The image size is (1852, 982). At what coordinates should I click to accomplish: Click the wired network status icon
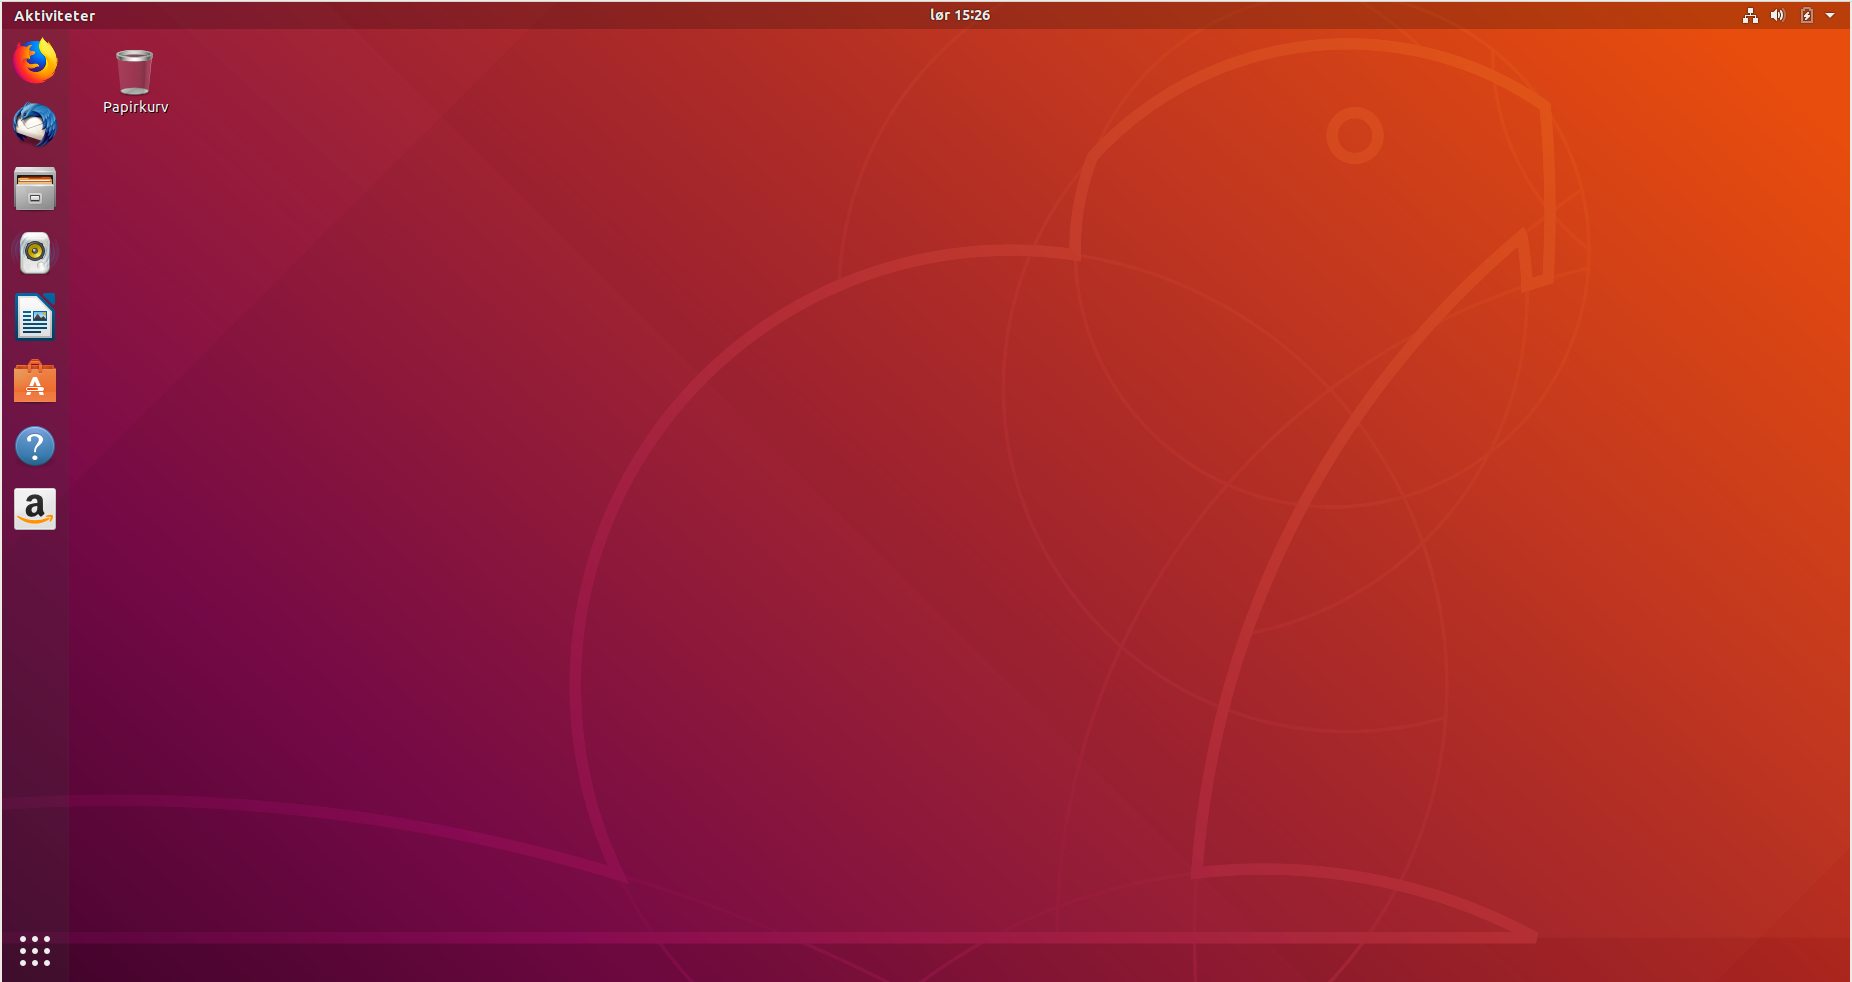click(x=1750, y=15)
